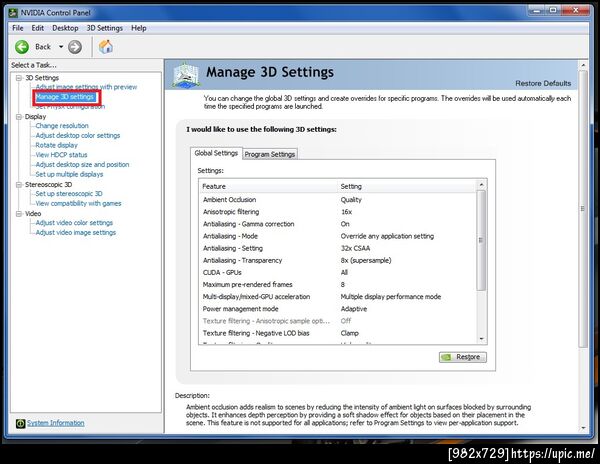This screenshot has height=464, width=600.
Task: Select Antialiasing - Transparency row
Action: (x=338, y=260)
